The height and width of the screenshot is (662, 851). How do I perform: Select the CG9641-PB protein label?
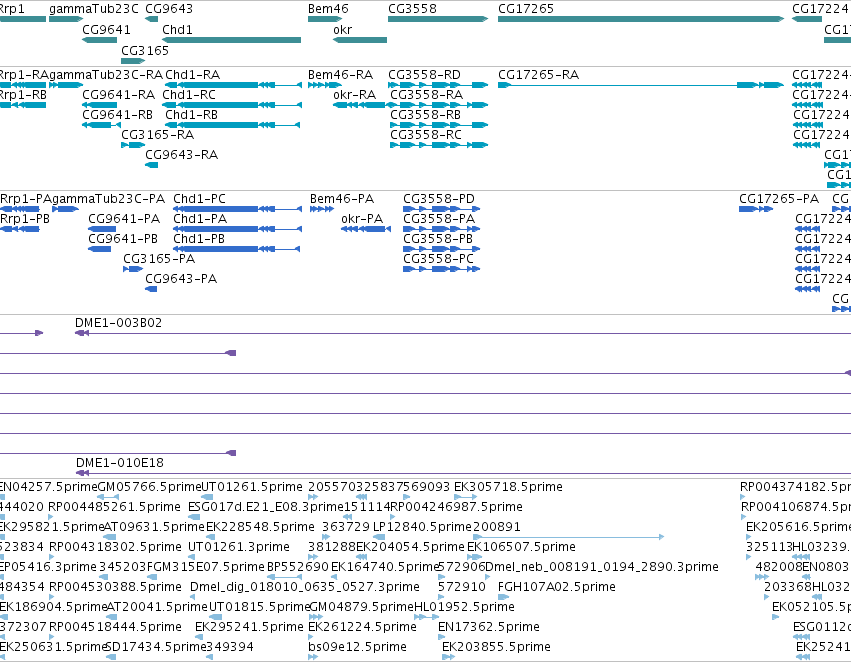click(x=123, y=239)
